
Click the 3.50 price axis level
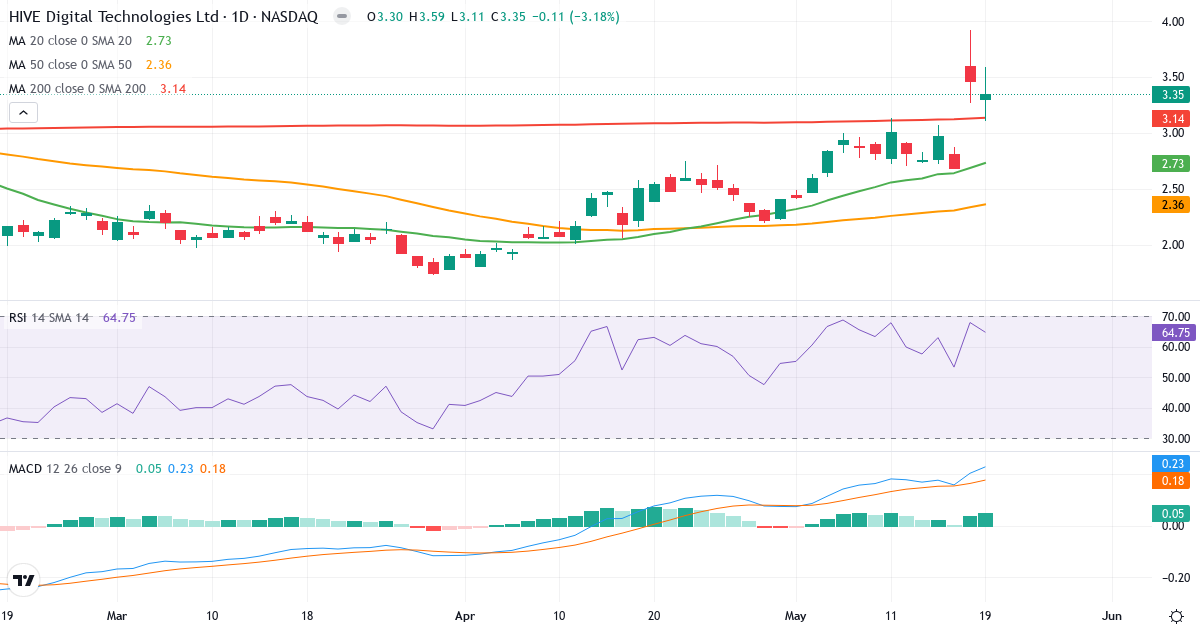[x=1173, y=77]
